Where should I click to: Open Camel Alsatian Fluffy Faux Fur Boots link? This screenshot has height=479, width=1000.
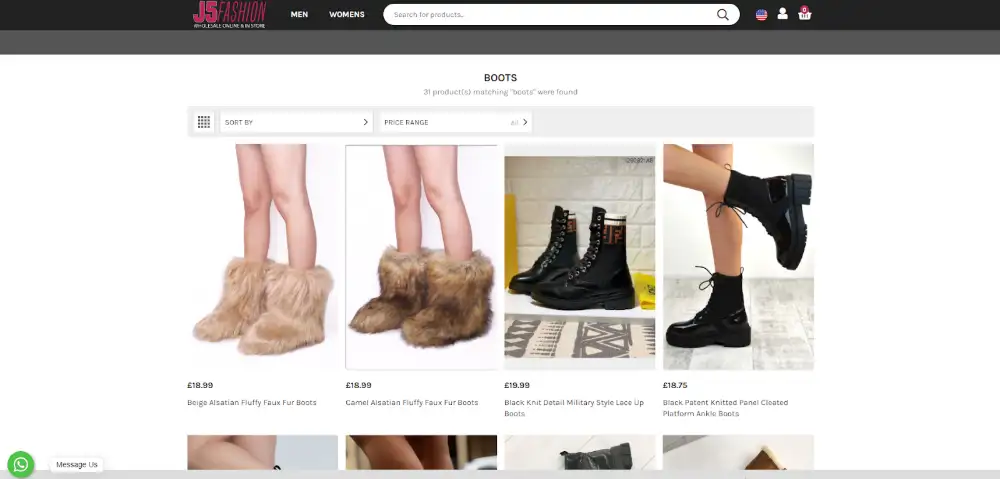pyautogui.click(x=412, y=402)
